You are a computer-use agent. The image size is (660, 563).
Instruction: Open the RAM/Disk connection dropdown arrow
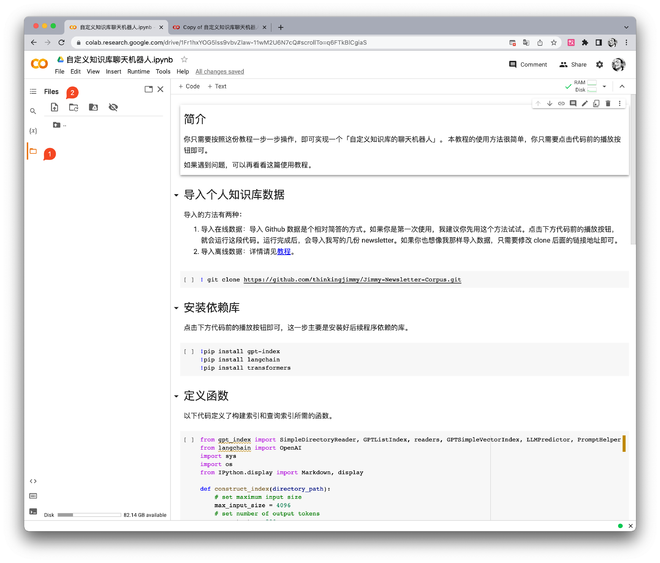[605, 87]
